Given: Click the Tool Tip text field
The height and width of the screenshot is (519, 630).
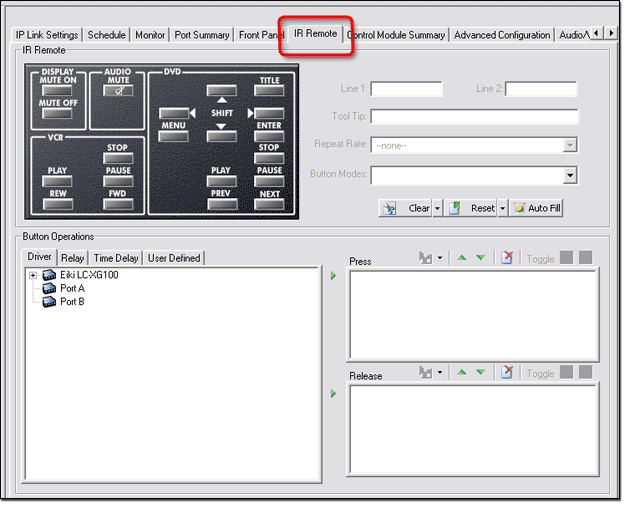Looking at the screenshot, I should click(474, 117).
